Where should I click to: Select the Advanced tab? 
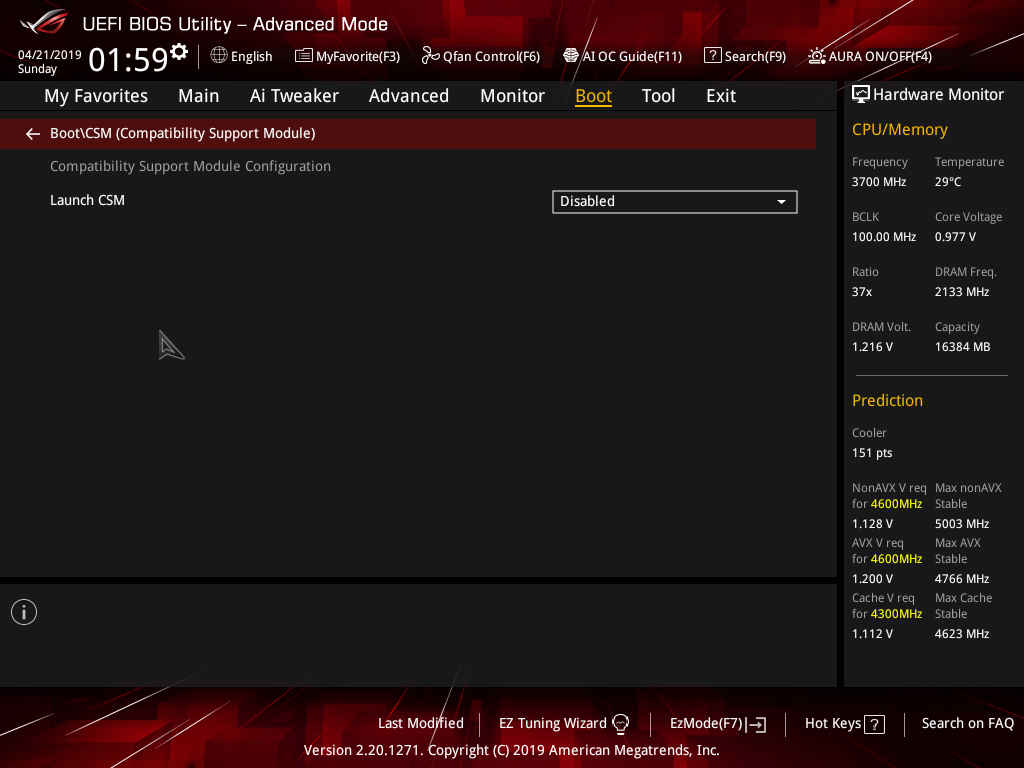[409, 96]
